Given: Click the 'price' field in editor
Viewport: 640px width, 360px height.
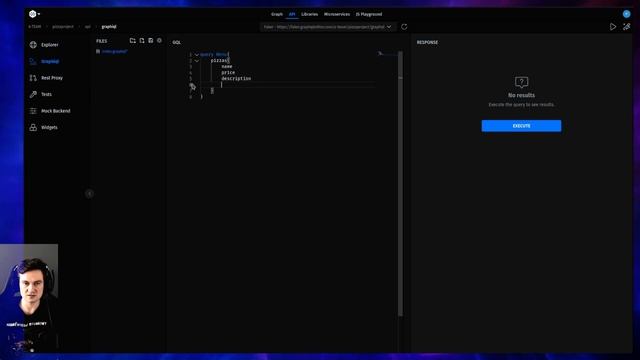Looking at the screenshot, I should [x=228, y=72].
